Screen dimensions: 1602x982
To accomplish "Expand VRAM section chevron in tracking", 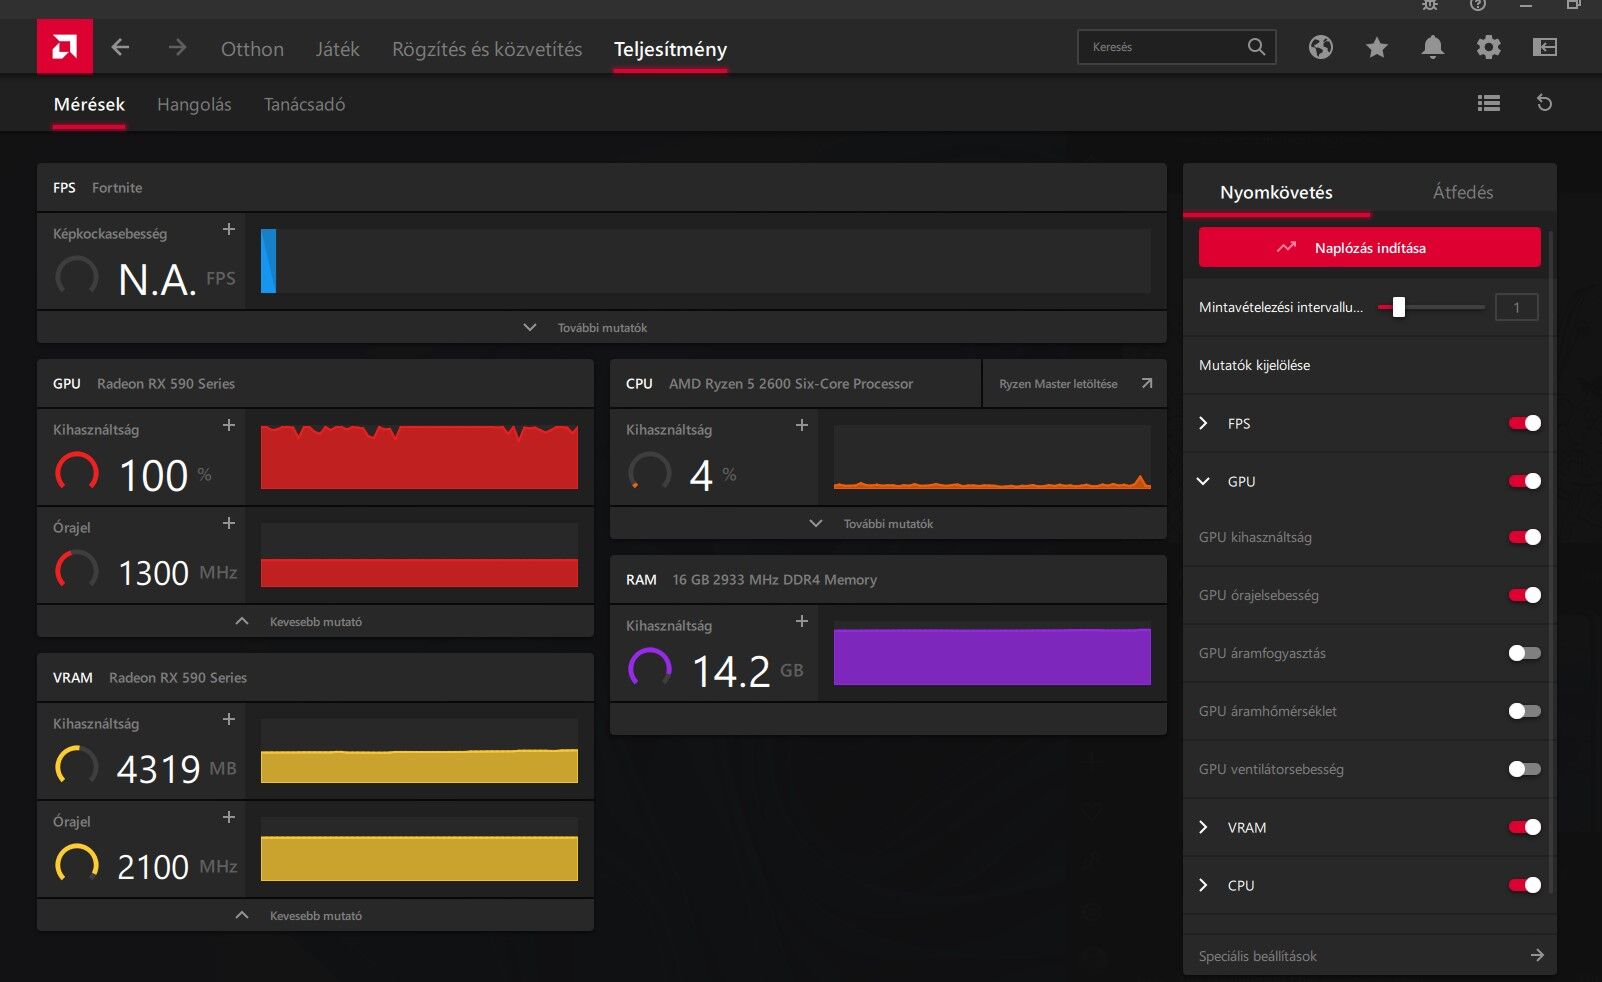I will pos(1203,827).
